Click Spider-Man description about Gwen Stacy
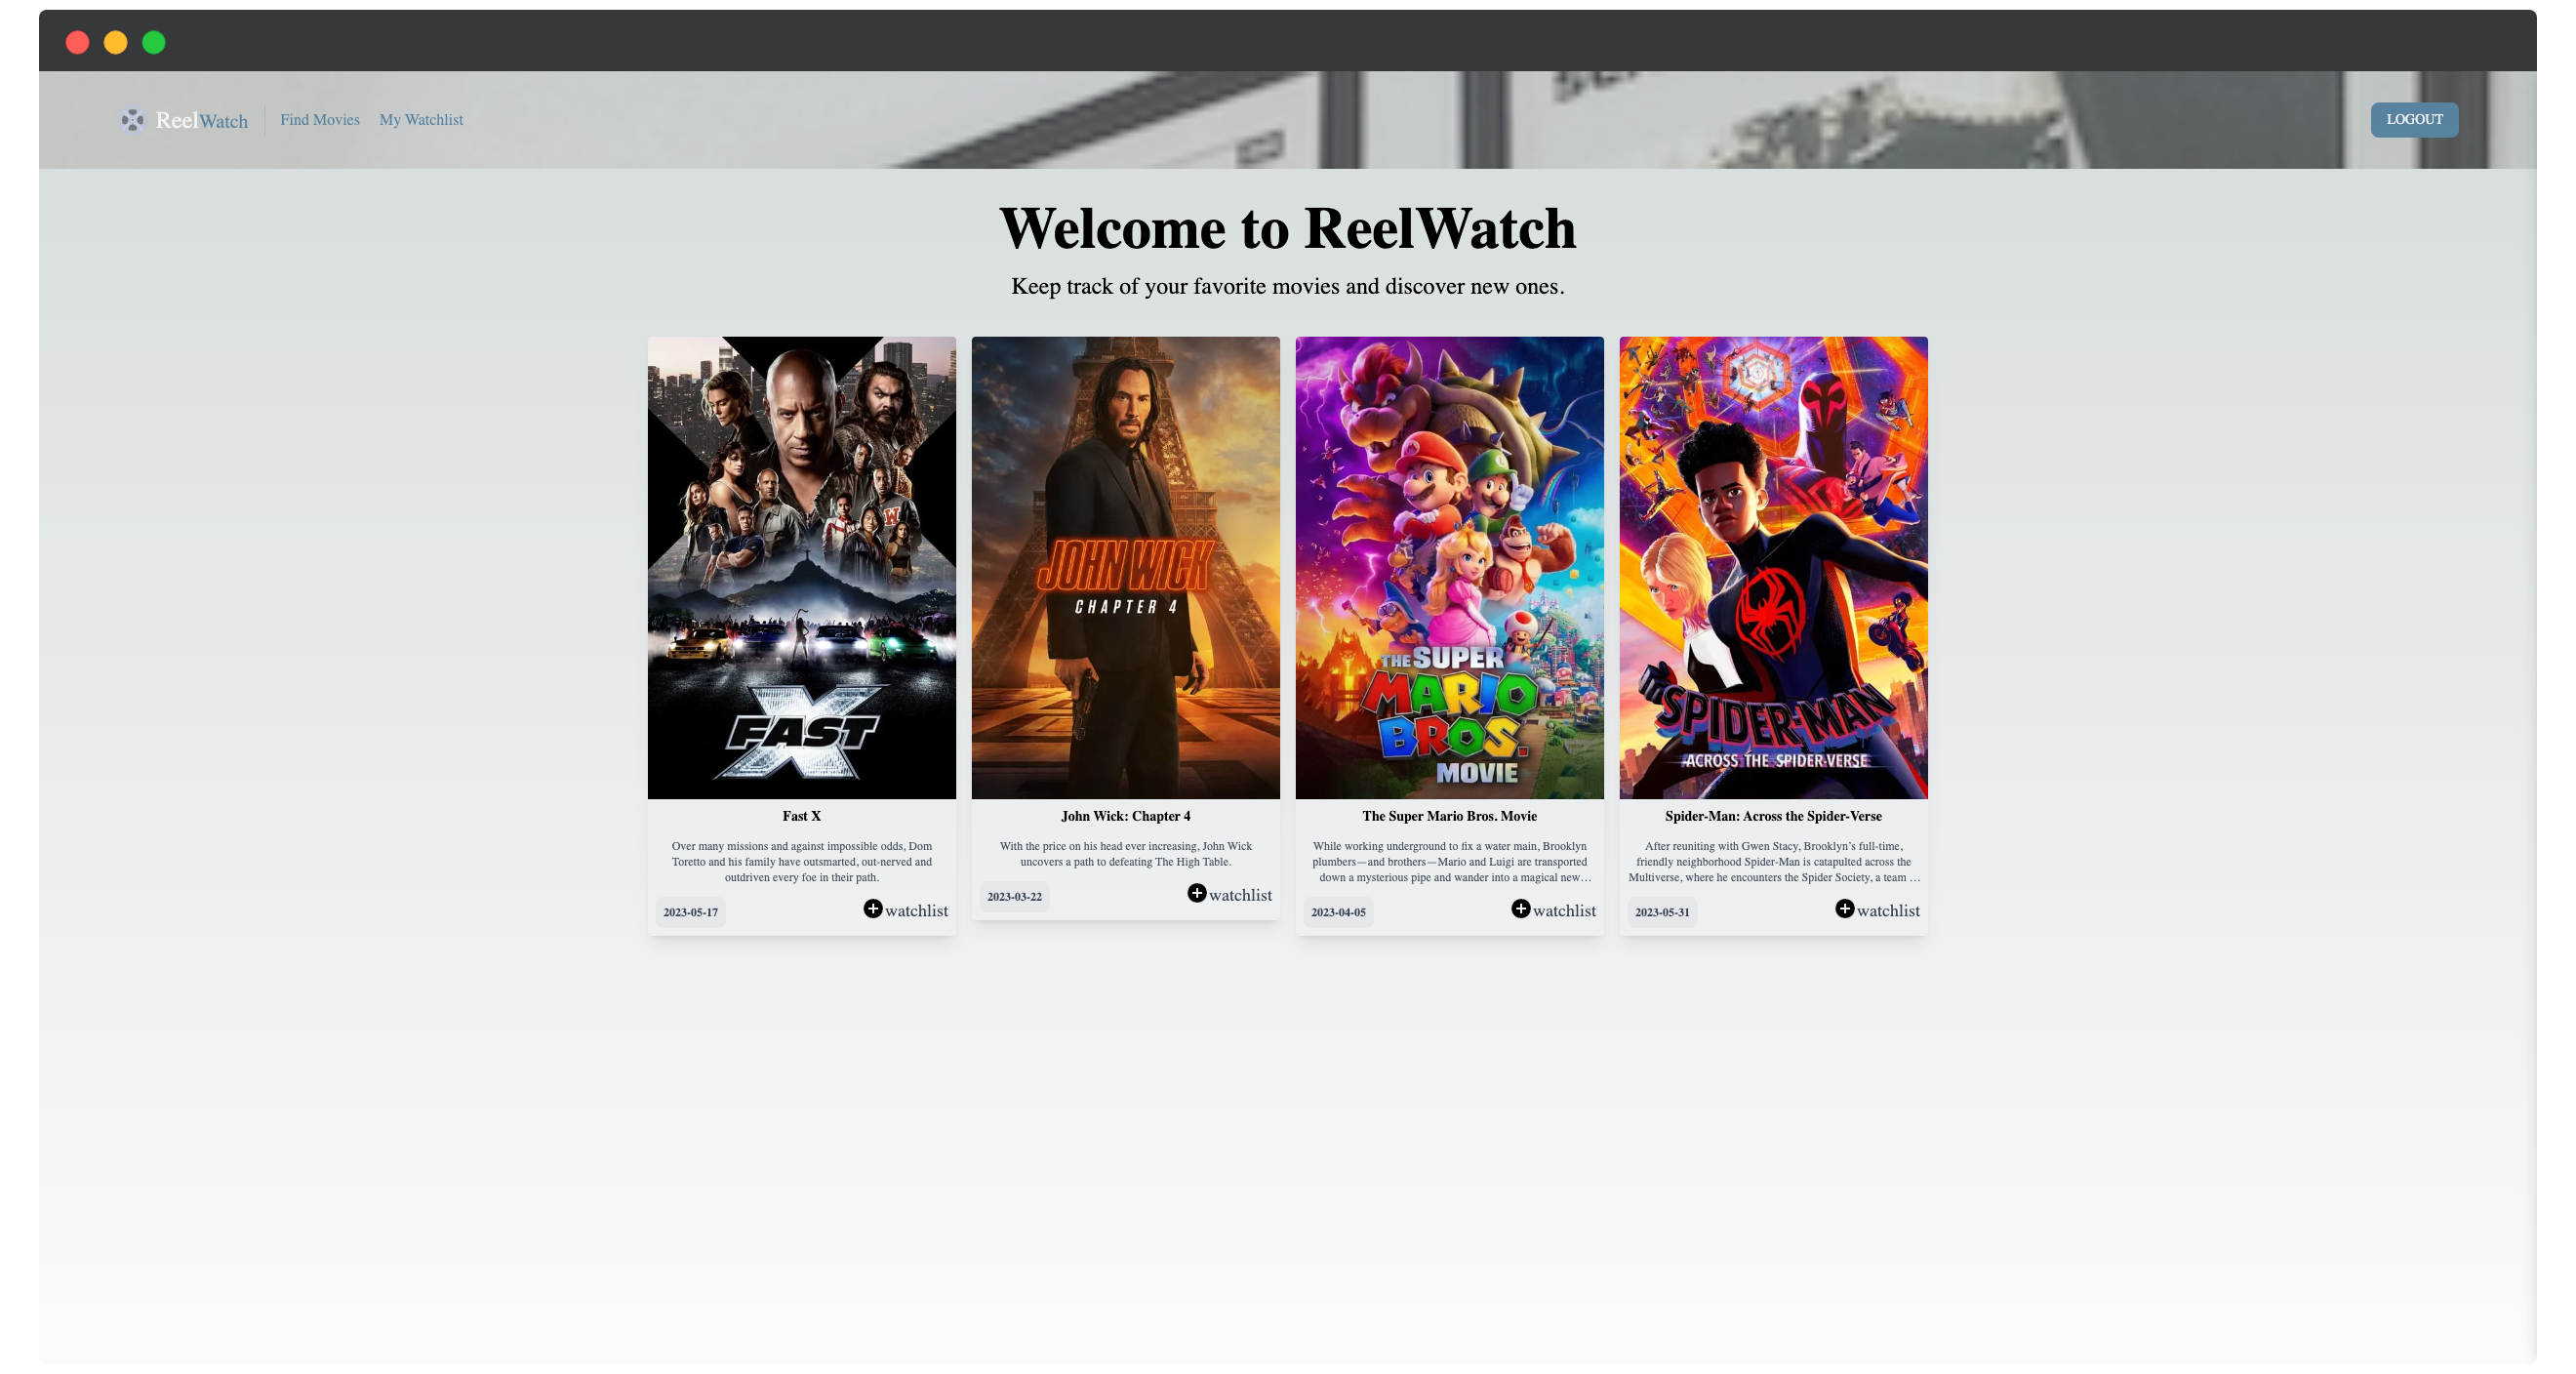This screenshot has height=1374, width=2576. [1774, 862]
